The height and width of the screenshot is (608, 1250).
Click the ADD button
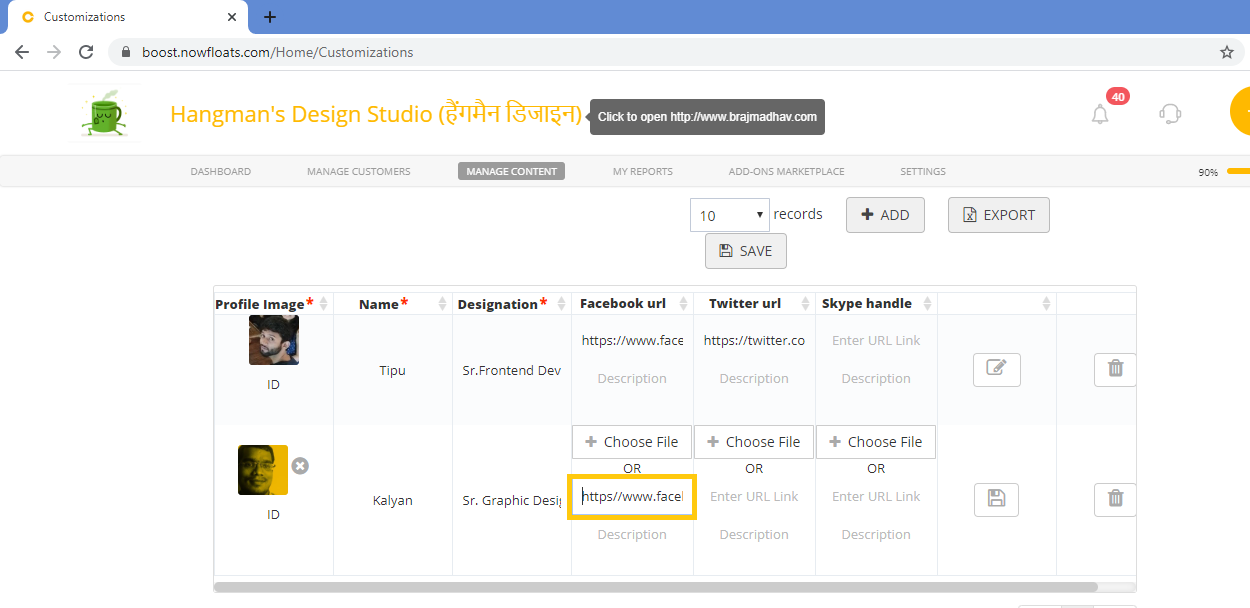[885, 215]
